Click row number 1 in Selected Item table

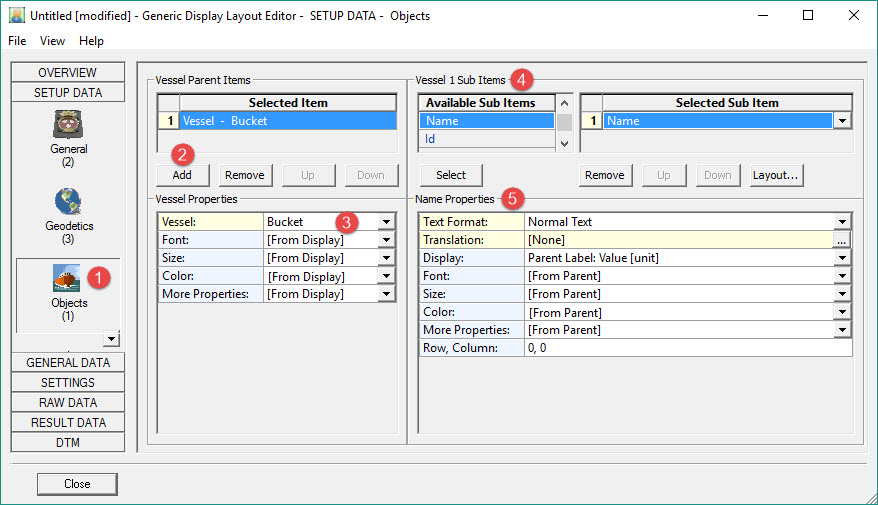tap(170, 120)
